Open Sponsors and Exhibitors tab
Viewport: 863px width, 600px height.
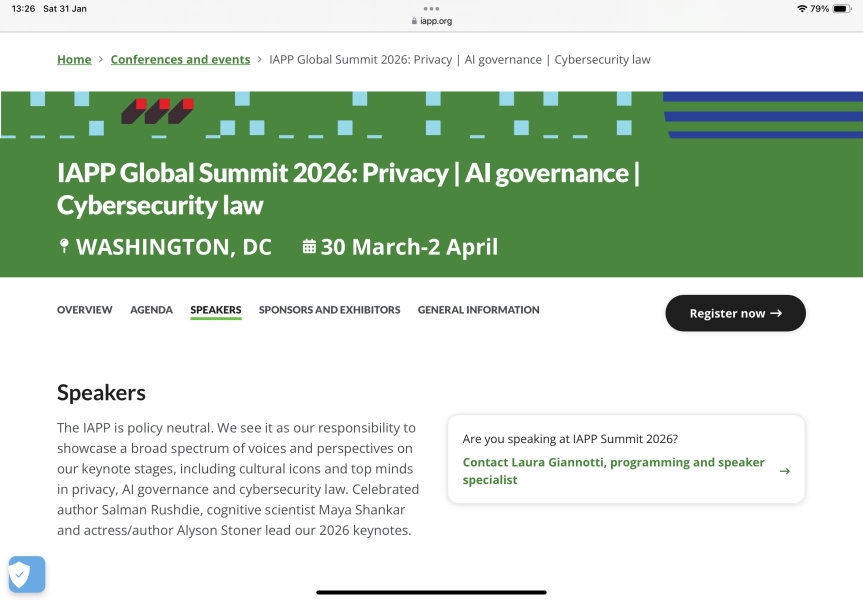click(330, 310)
